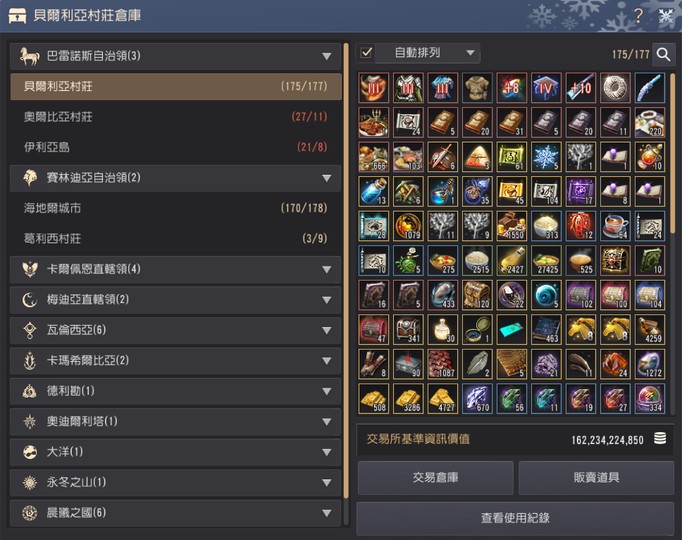
Task: Open 查看使用紀錄 usage log
Action: pyautogui.click(x=515, y=518)
